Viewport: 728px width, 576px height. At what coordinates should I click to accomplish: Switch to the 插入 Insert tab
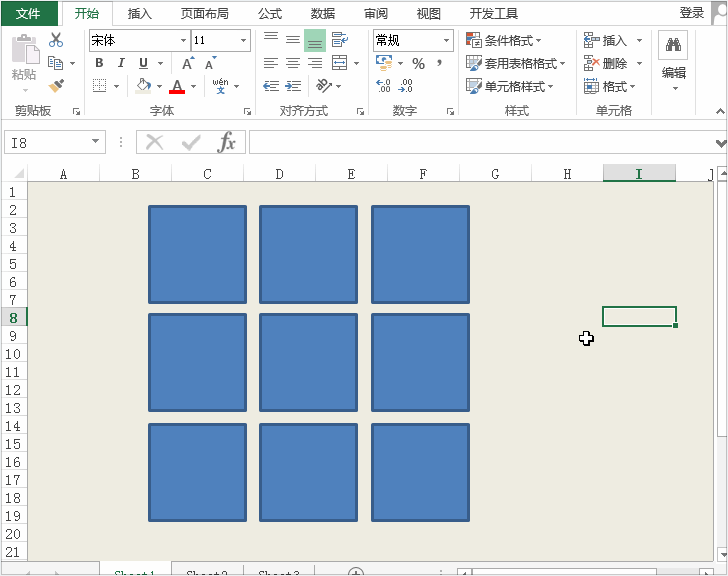pyautogui.click(x=140, y=13)
